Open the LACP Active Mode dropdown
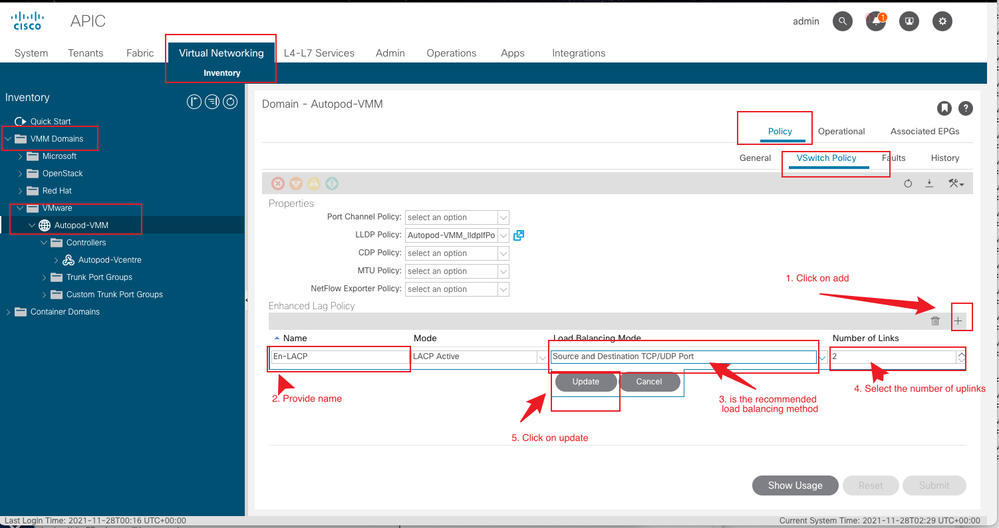Image resolution: width=999 pixels, height=528 pixels. (542, 357)
